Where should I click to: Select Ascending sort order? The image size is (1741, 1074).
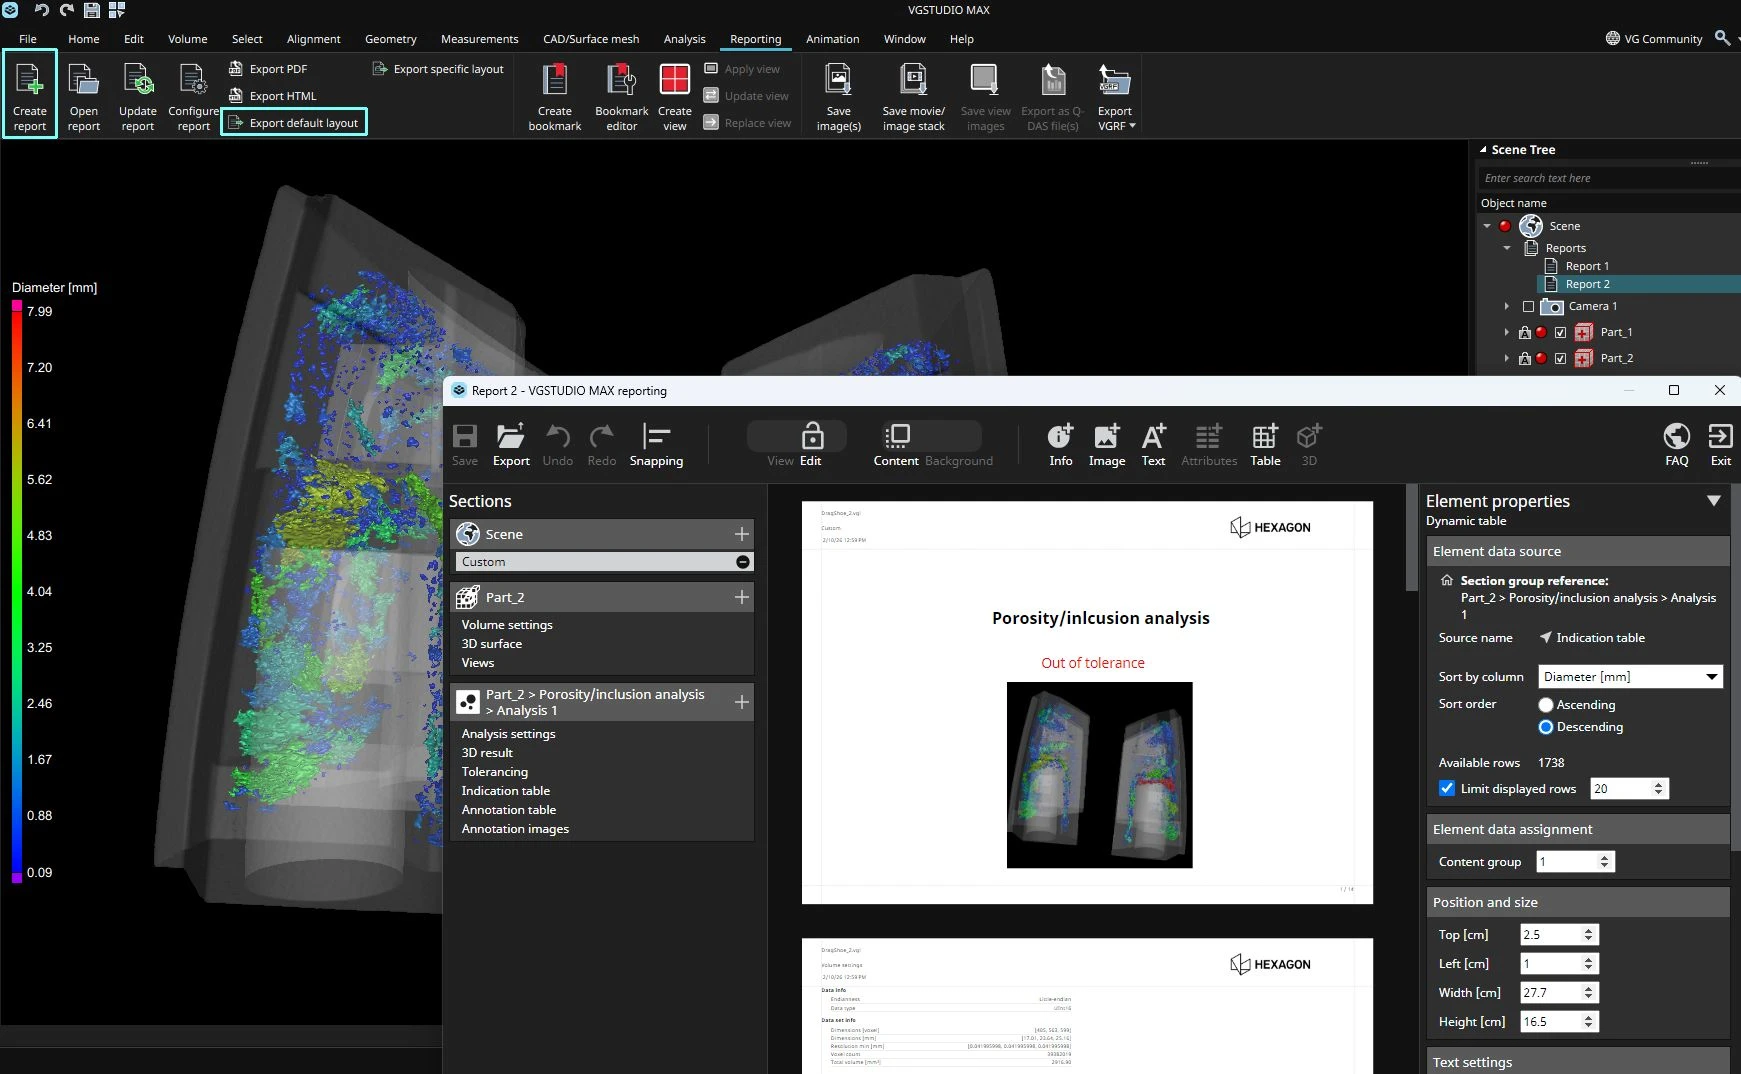1546,705
